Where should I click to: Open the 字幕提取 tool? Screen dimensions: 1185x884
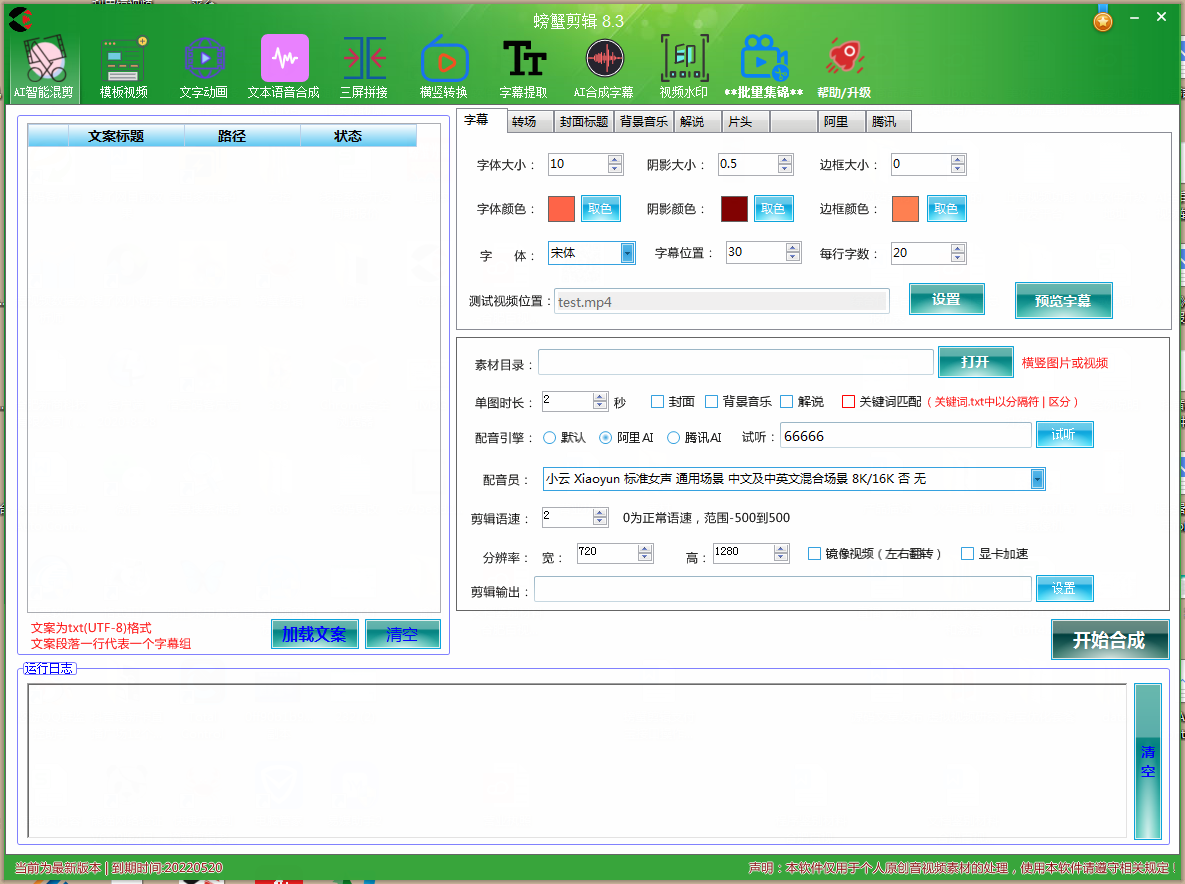524,63
